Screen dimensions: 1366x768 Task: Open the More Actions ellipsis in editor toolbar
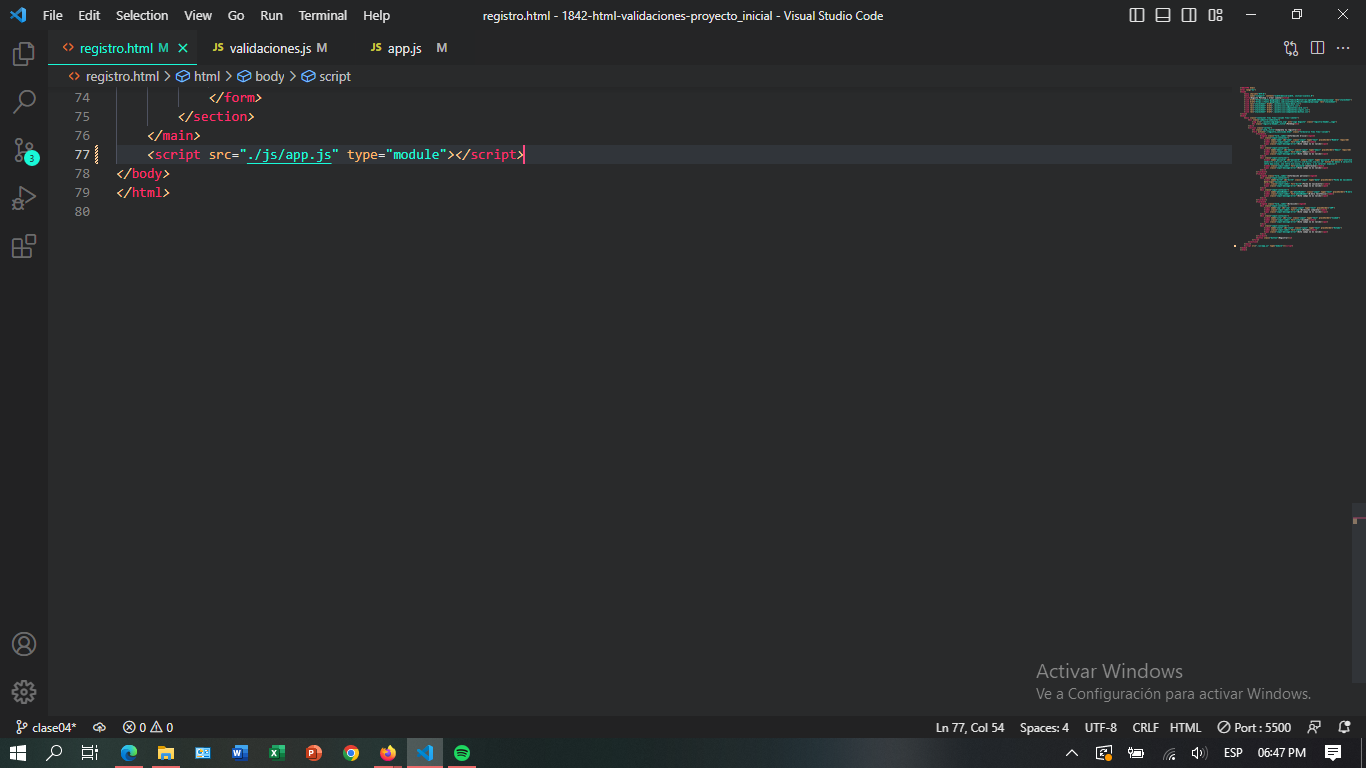point(1343,48)
